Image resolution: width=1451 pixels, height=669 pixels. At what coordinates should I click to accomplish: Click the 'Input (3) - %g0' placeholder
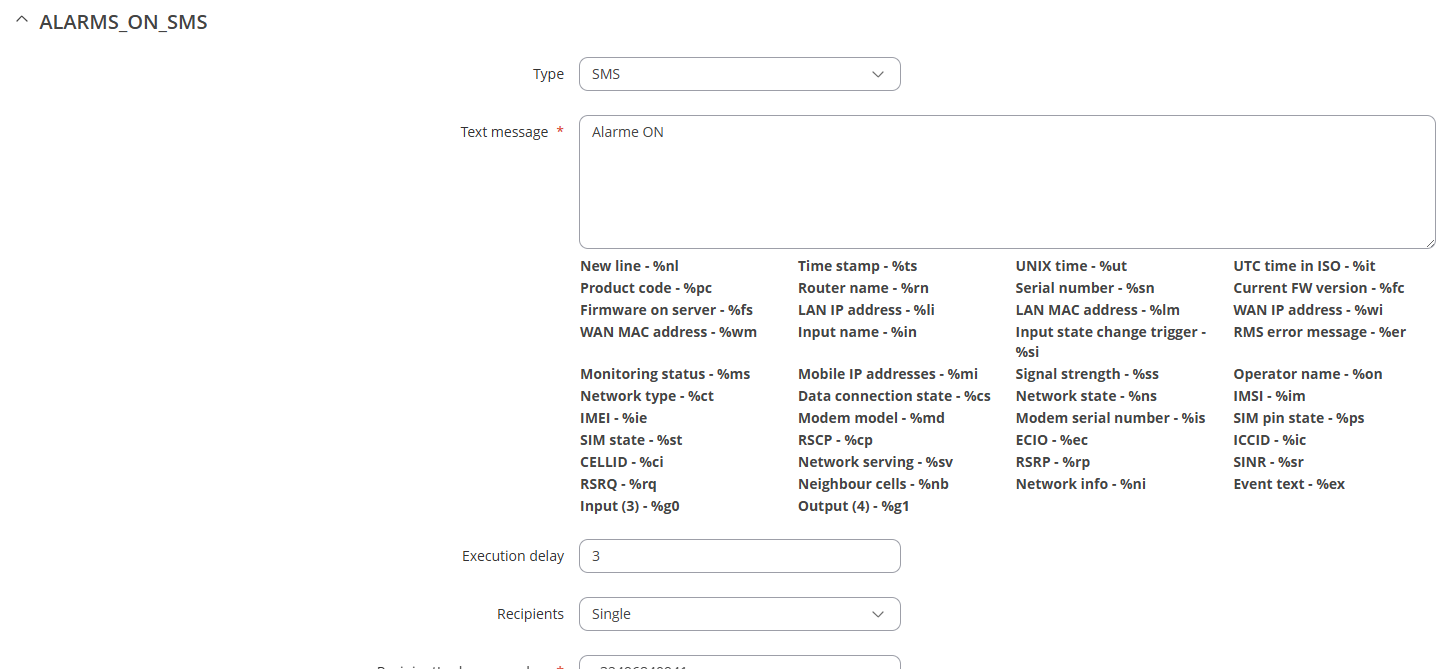629,506
